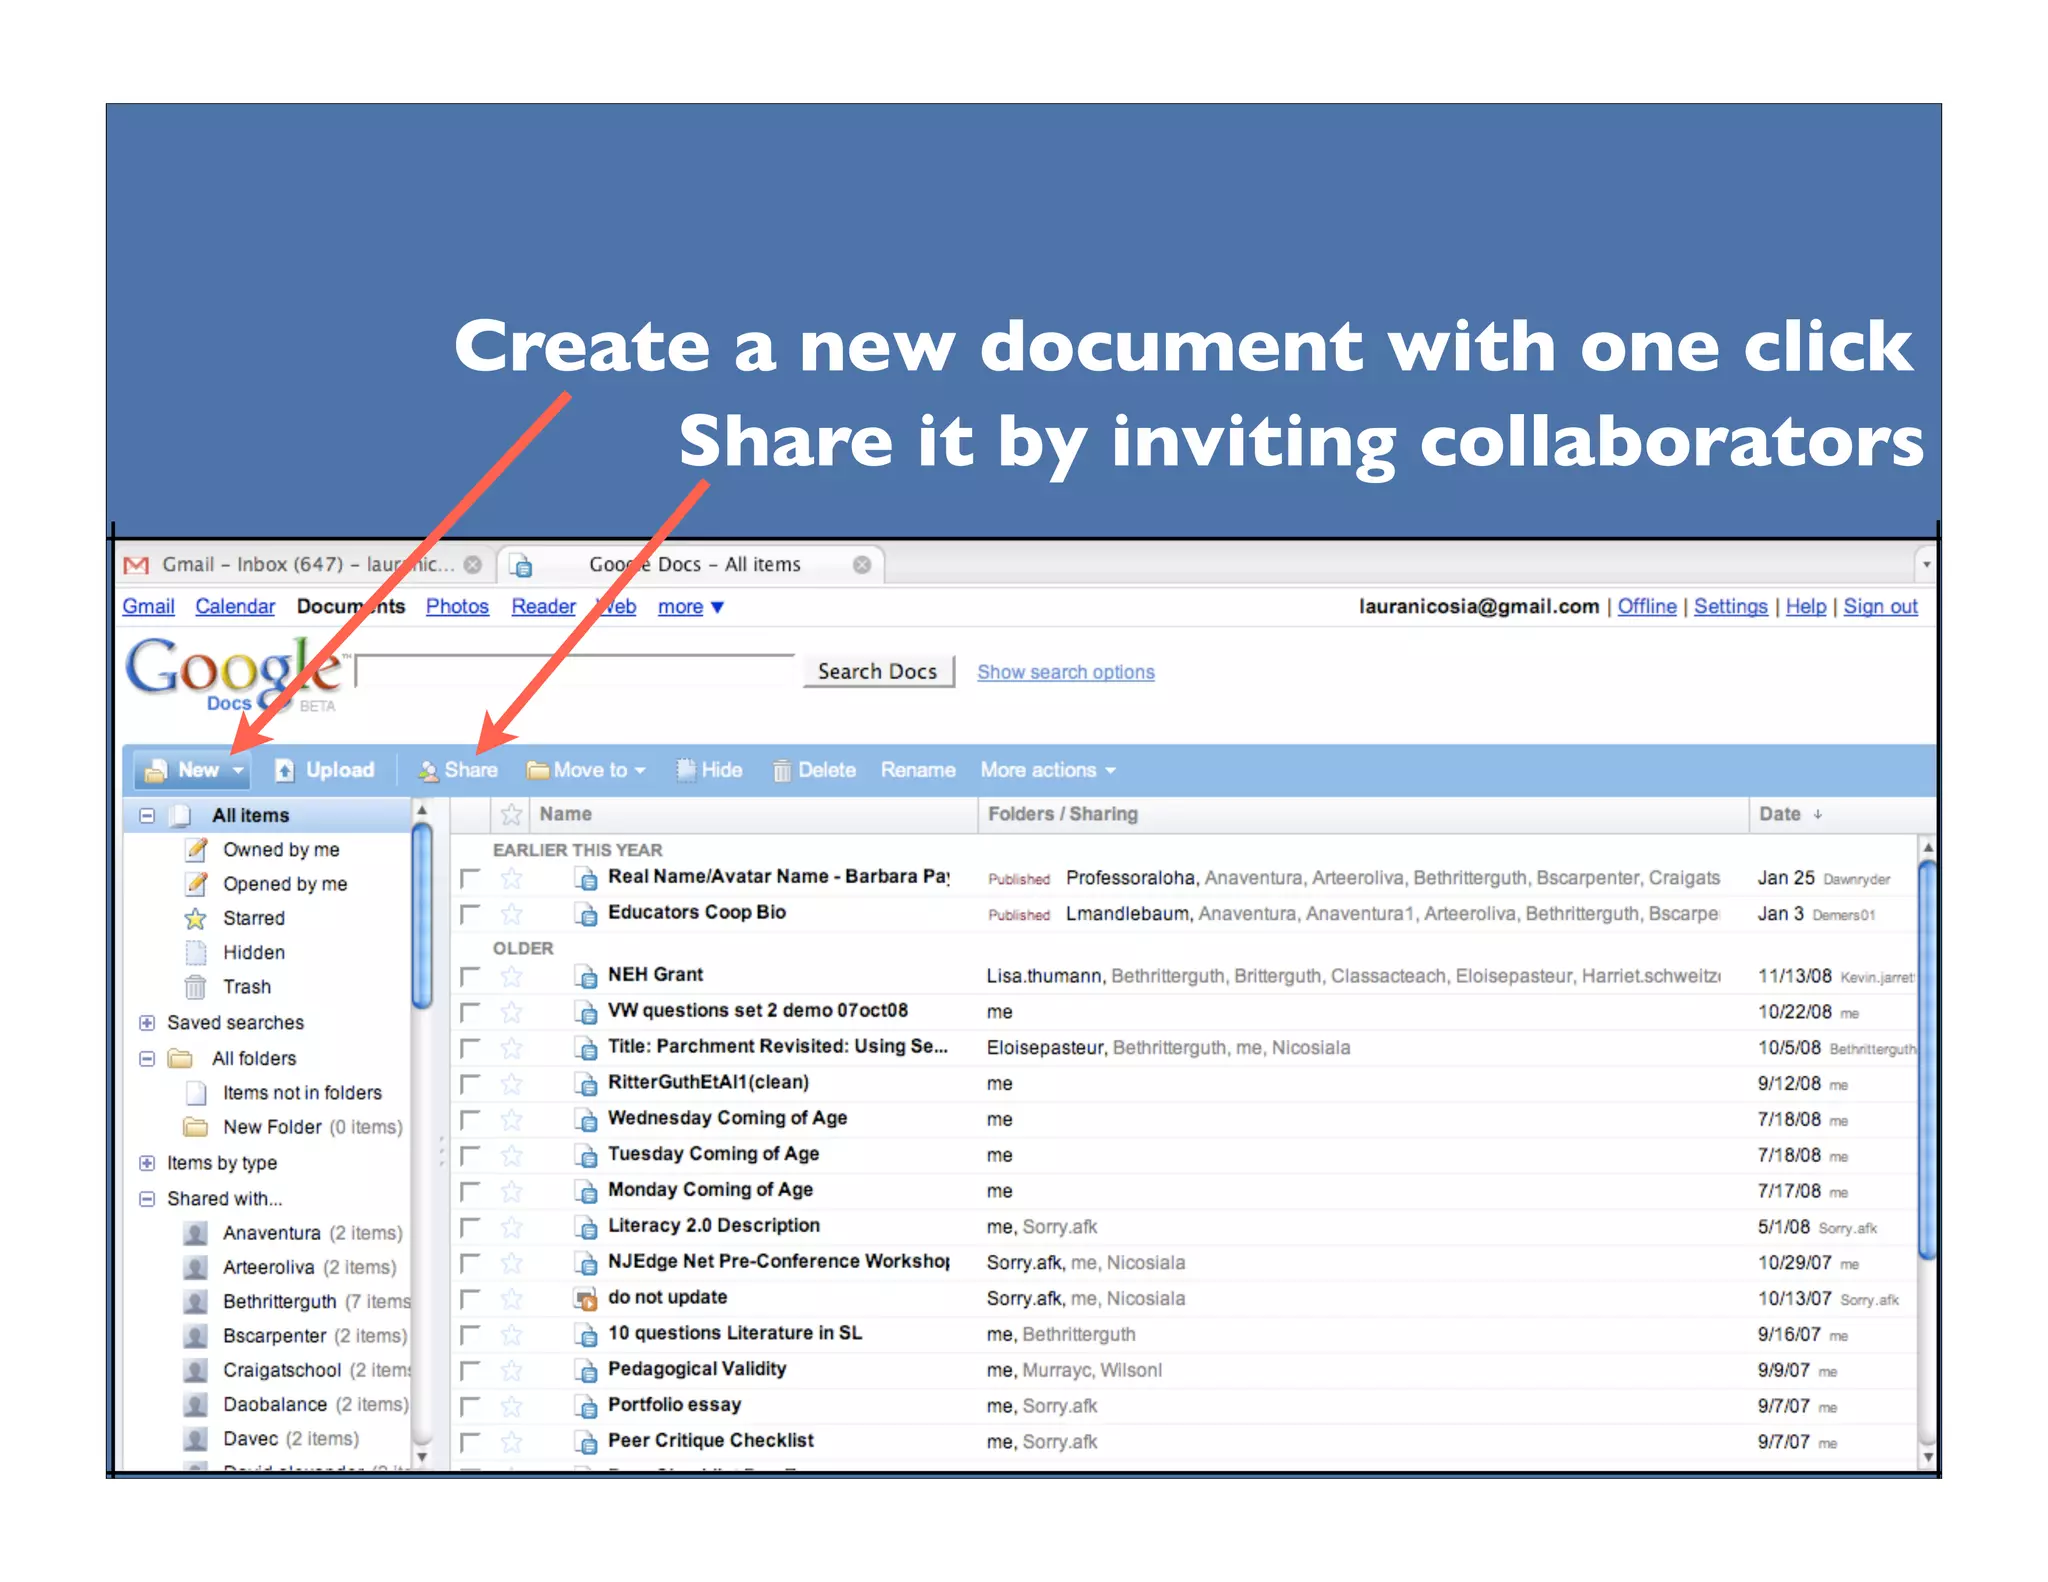Screen dimensions: 2048x1582
Task: Check the box for NEH Grant
Action: coord(470,977)
